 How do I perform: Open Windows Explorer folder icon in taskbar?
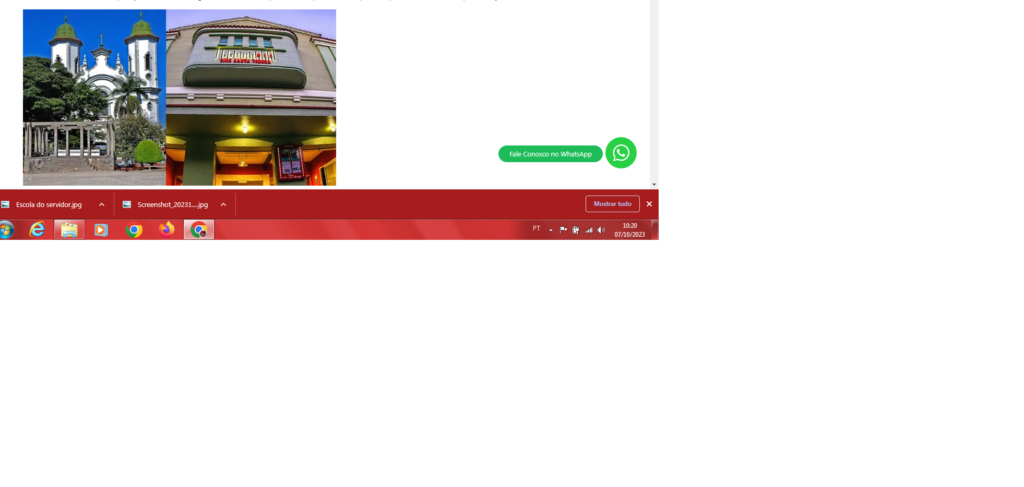69,230
